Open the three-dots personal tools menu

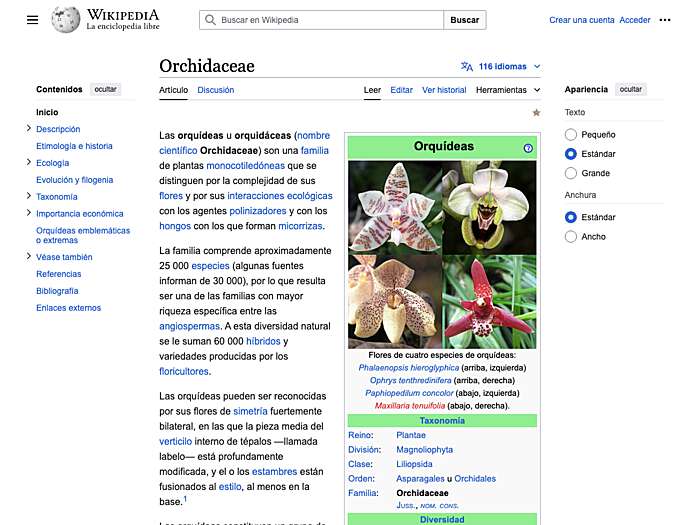coord(665,20)
